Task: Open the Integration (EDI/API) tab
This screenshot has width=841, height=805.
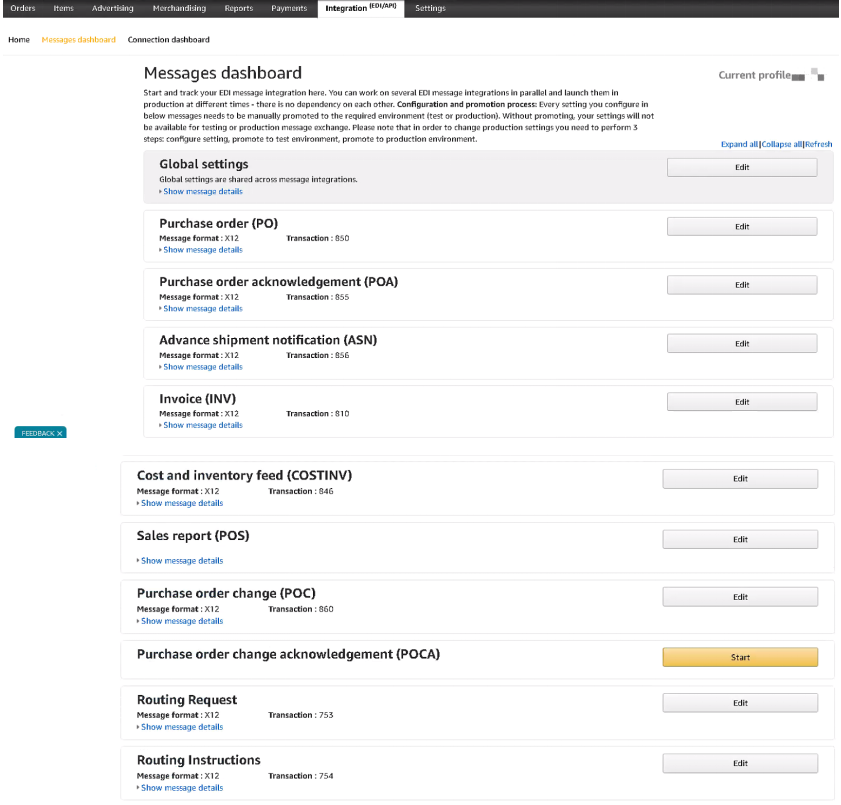Action: (361, 9)
